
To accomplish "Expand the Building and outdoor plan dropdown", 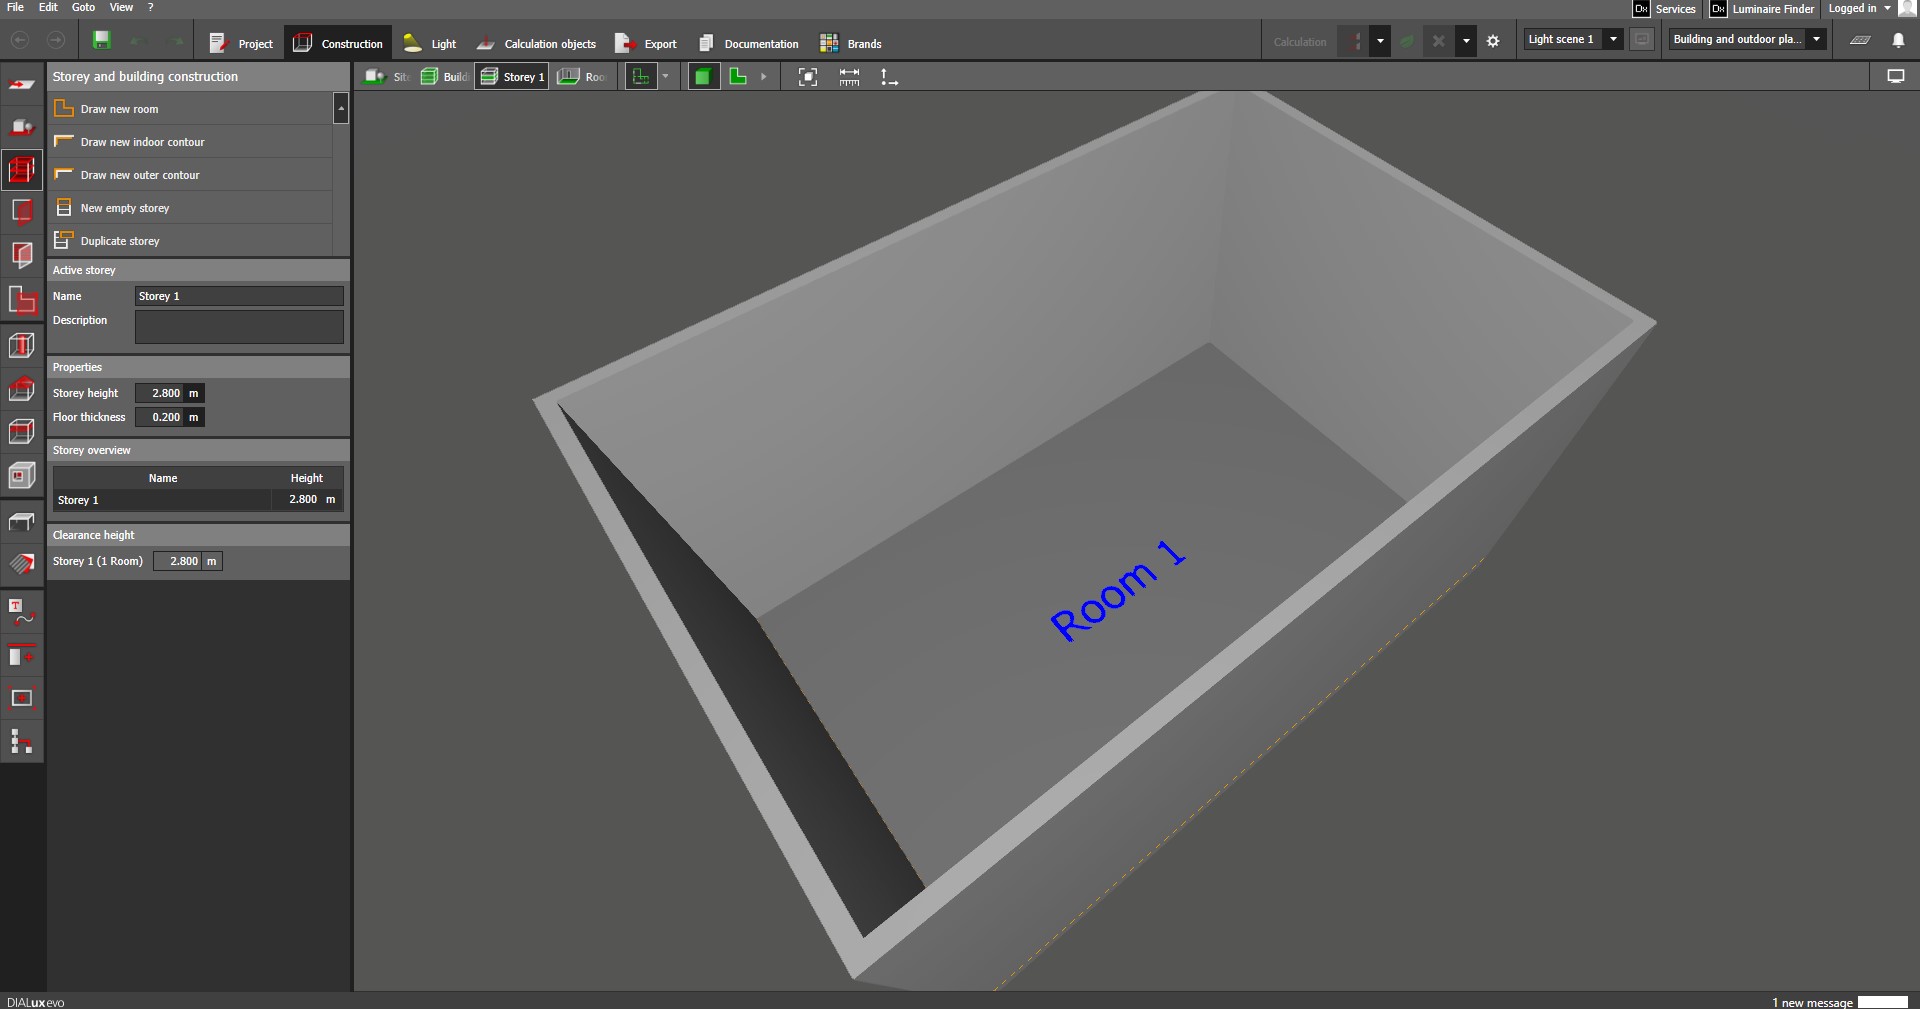I will (1816, 40).
